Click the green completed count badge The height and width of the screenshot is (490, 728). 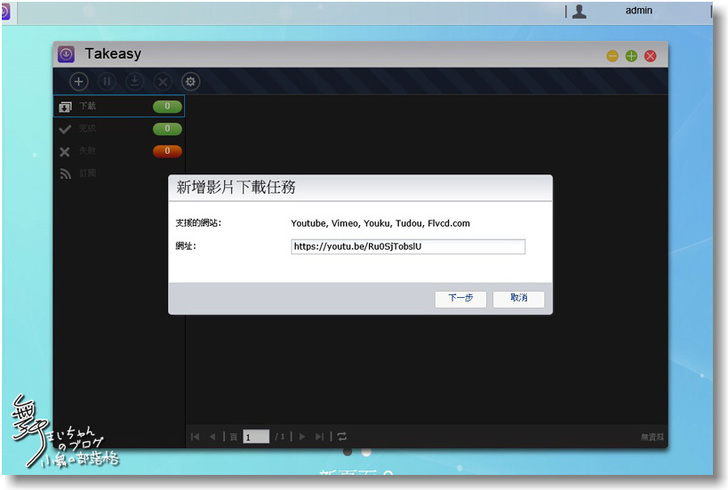coord(167,129)
